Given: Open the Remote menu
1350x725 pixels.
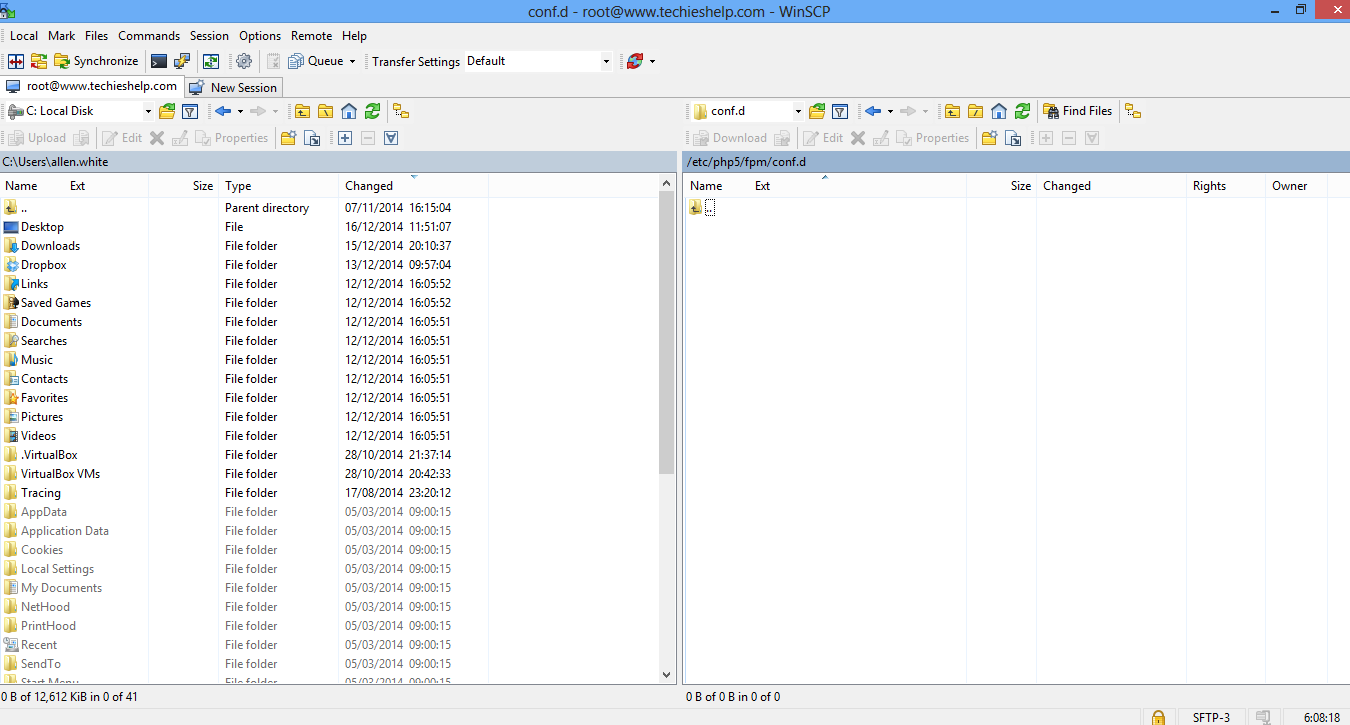Looking at the screenshot, I should (311, 35).
